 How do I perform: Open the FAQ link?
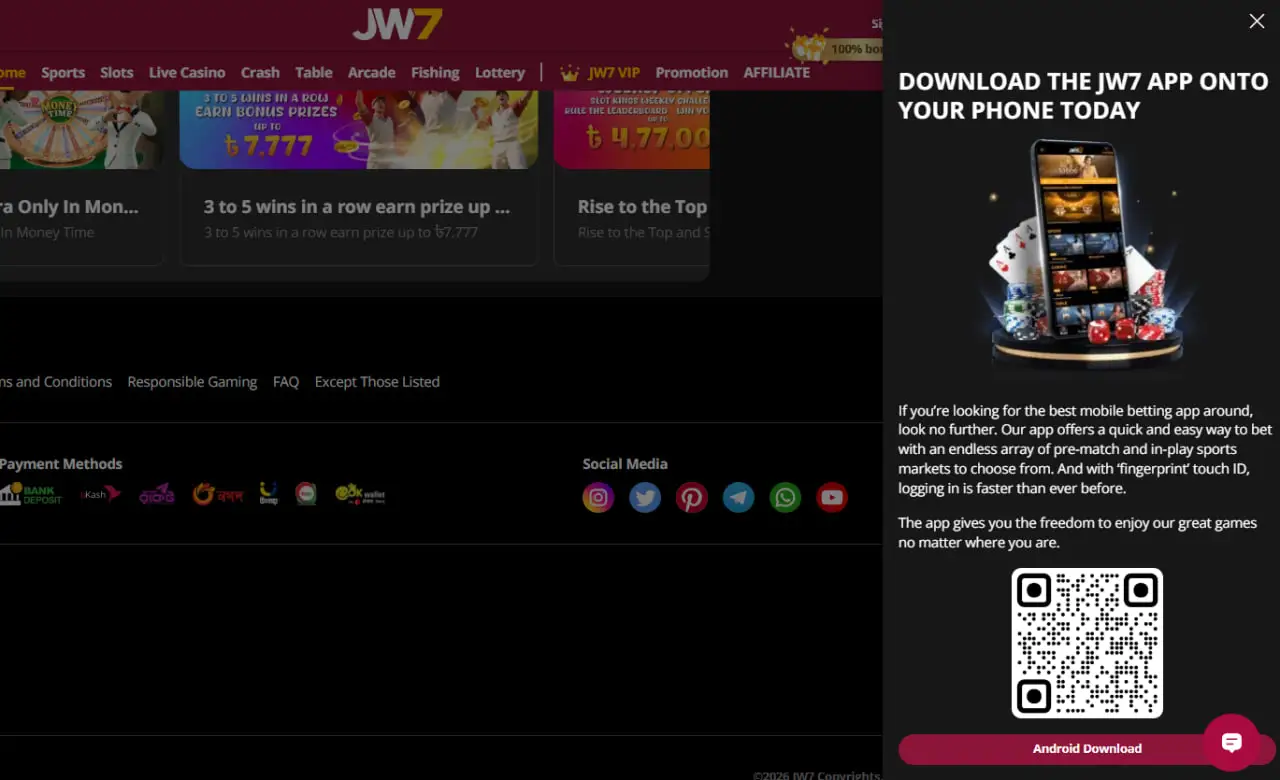285,381
